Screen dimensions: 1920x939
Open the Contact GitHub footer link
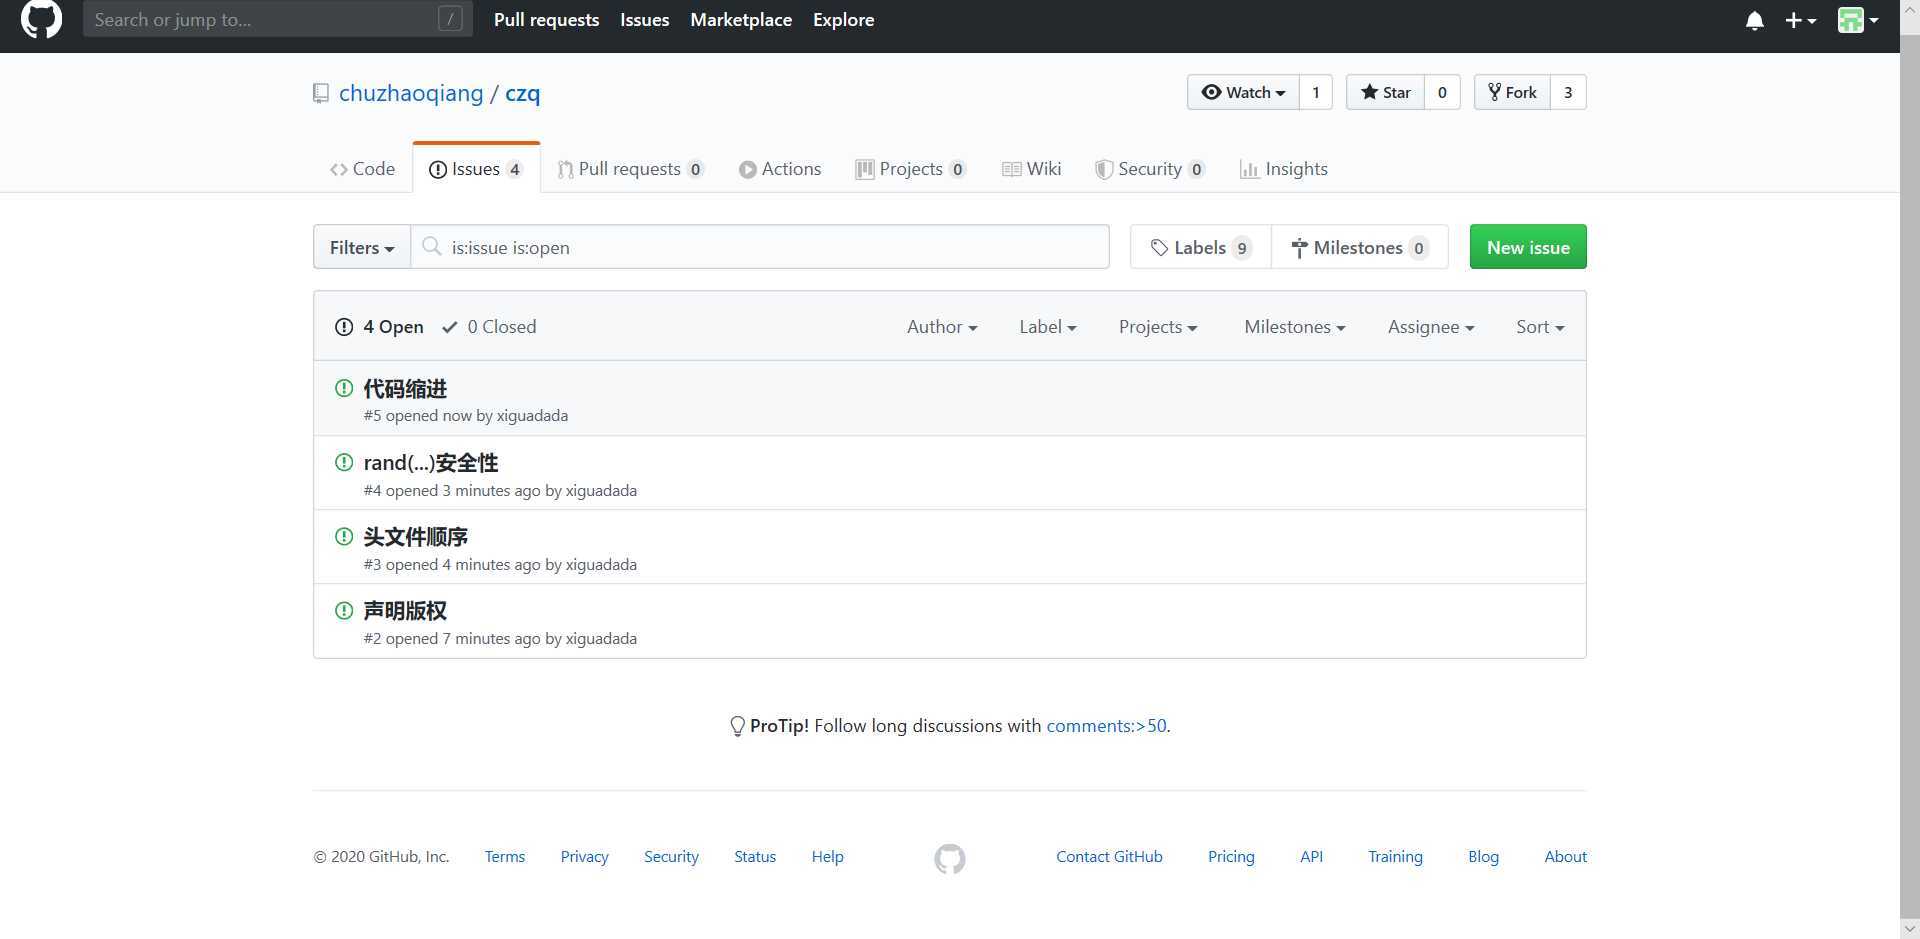tap(1109, 857)
